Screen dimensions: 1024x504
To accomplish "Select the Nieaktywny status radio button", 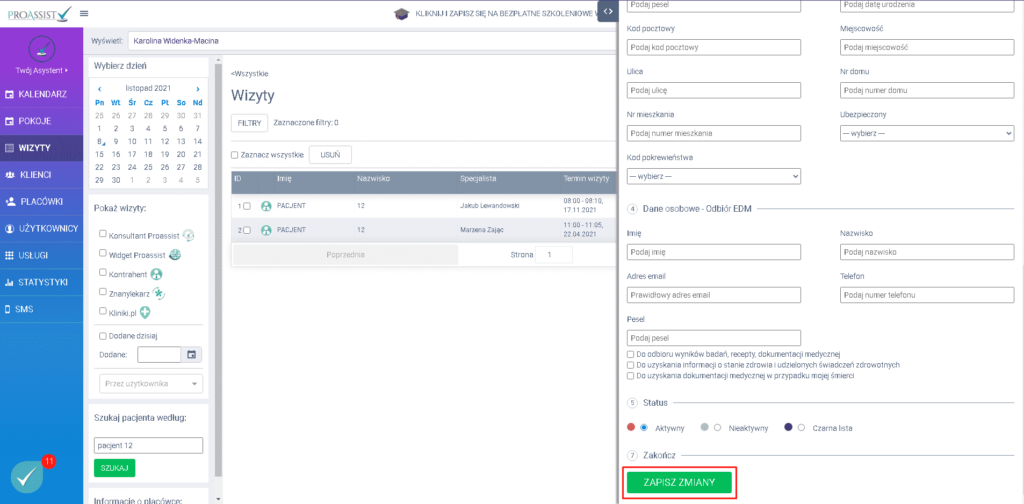I will [717, 427].
